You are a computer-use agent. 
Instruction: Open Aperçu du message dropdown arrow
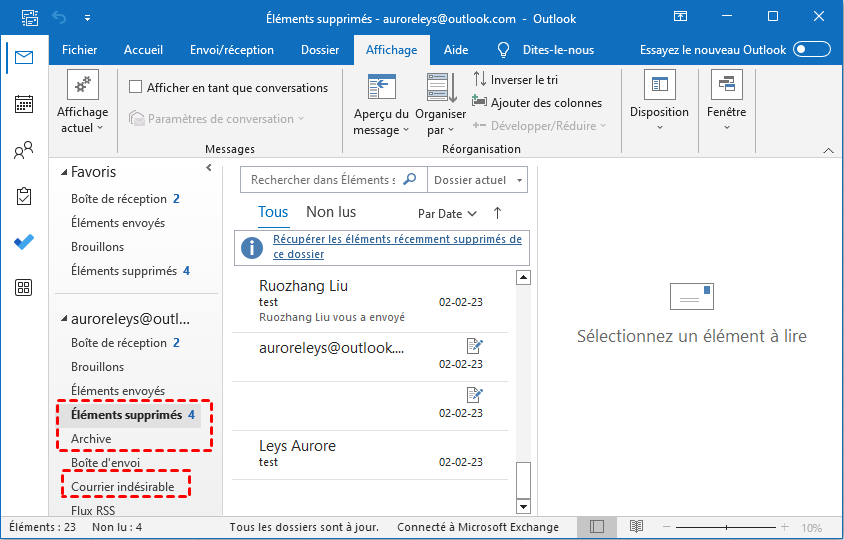(406, 130)
